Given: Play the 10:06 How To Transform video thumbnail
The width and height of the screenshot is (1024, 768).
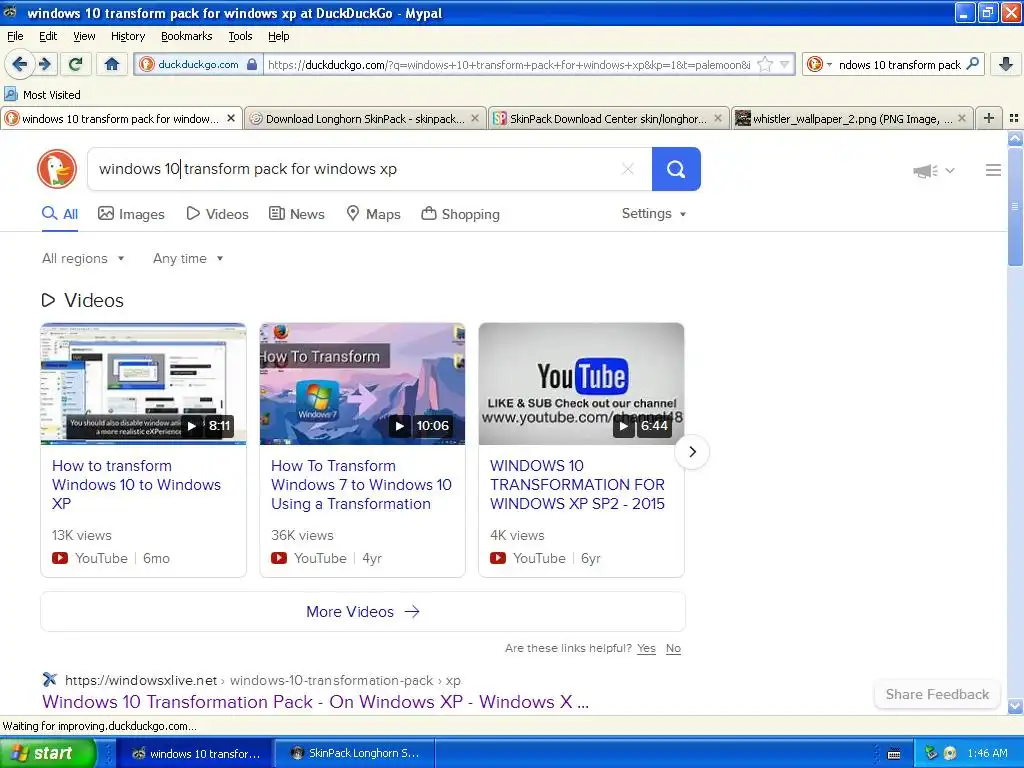Looking at the screenshot, I should 362,384.
